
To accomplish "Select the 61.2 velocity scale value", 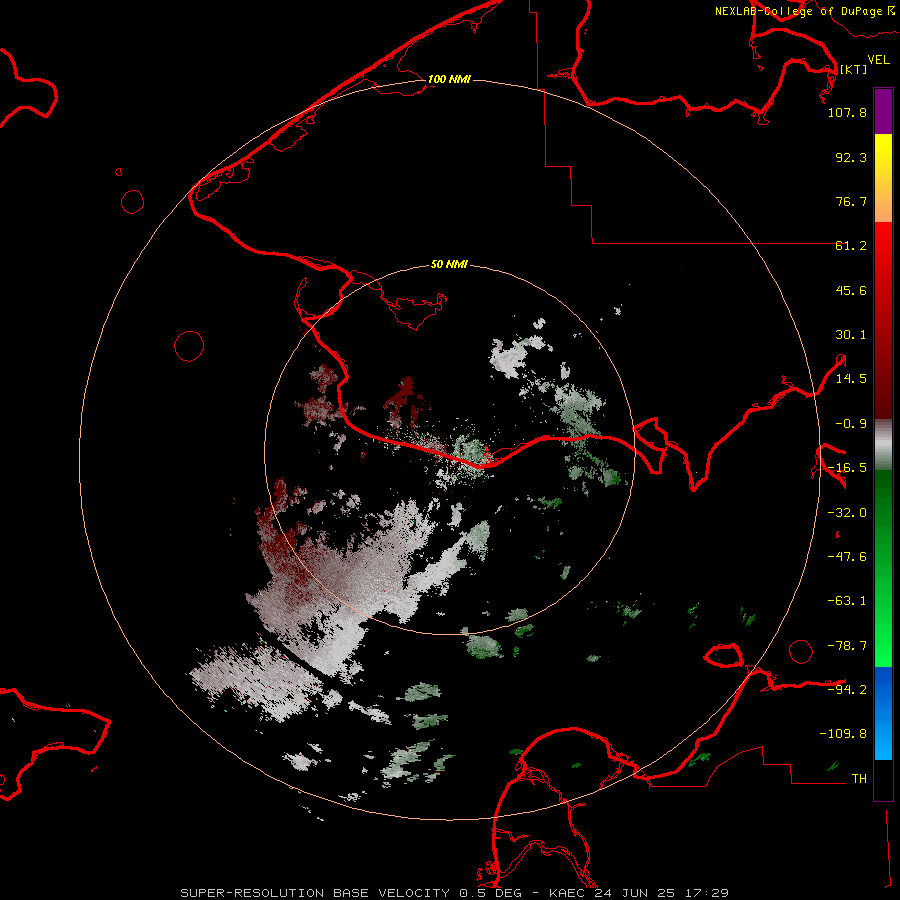I will 851,246.
